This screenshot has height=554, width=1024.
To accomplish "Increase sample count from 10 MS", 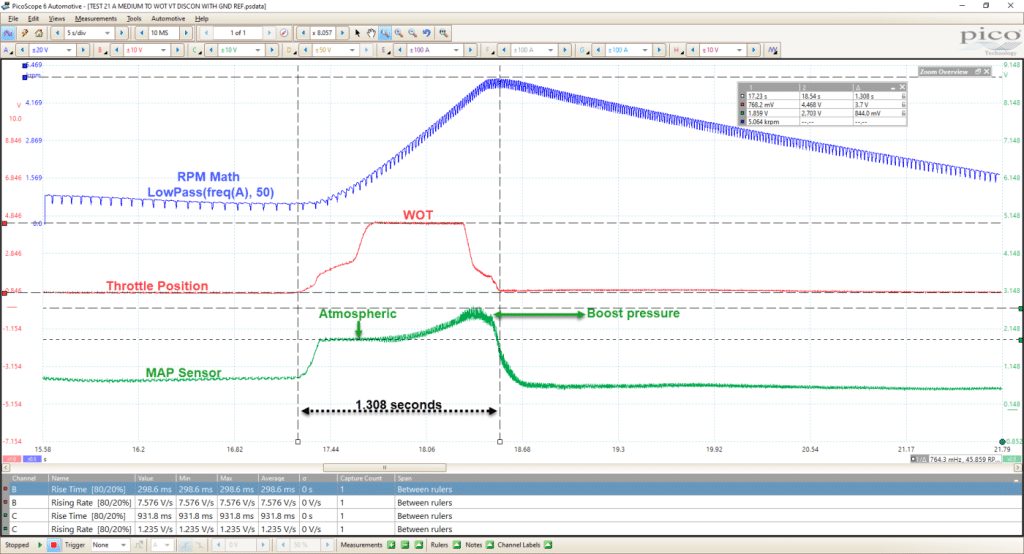I will coord(186,33).
